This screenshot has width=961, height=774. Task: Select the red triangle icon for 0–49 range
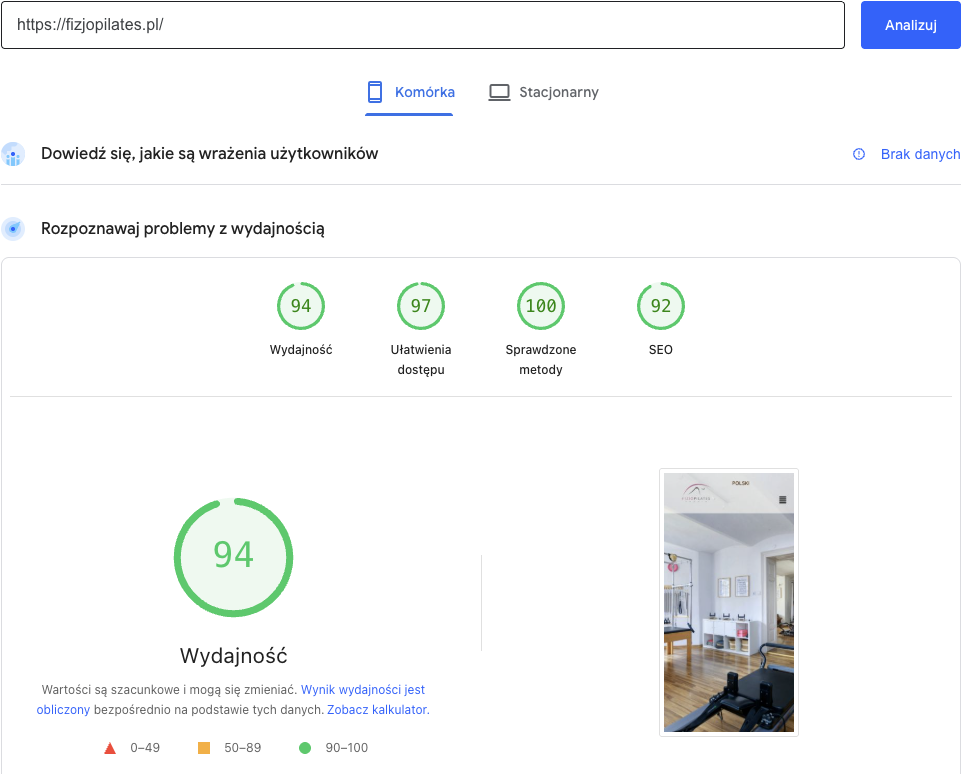point(109,747)
